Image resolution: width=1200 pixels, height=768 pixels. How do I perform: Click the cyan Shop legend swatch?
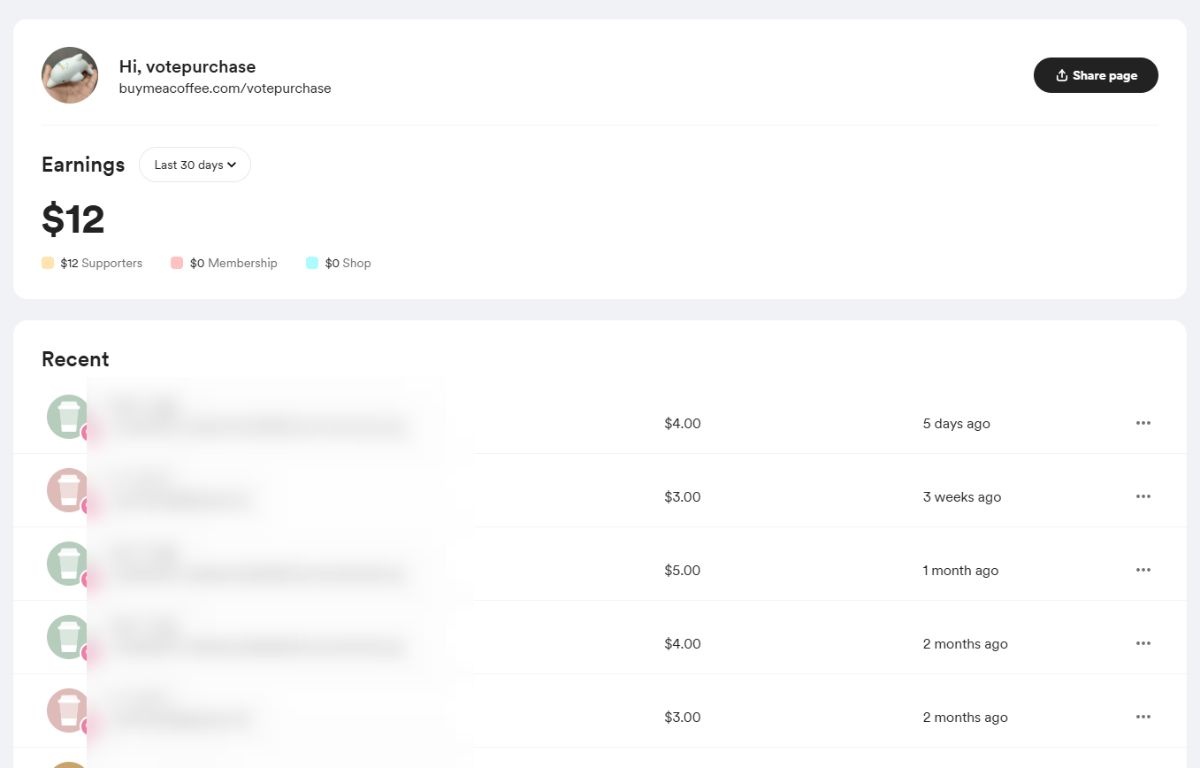(312, 263)
